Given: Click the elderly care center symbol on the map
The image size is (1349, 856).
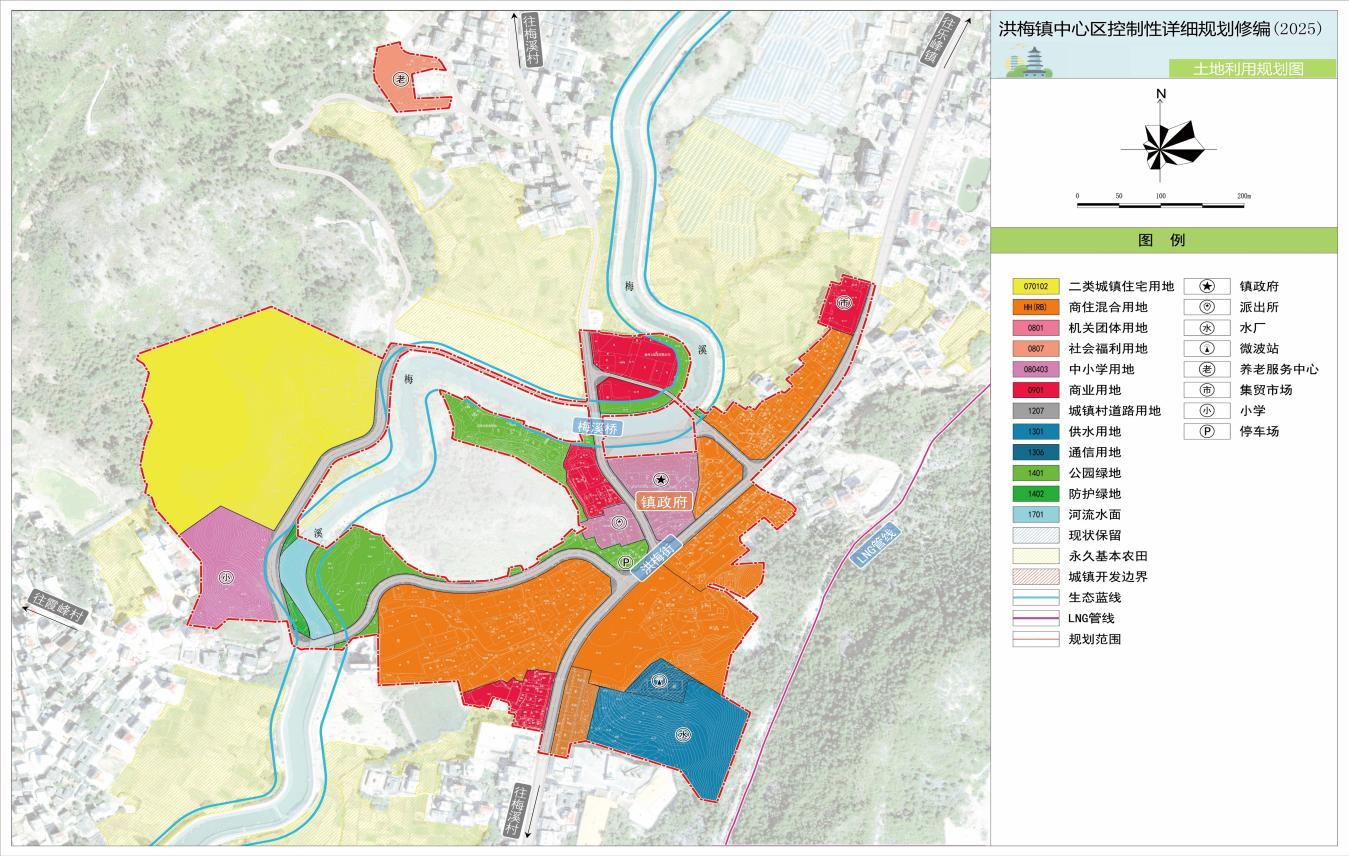Looking at the screenshot, I should click(x=400, y=79).
